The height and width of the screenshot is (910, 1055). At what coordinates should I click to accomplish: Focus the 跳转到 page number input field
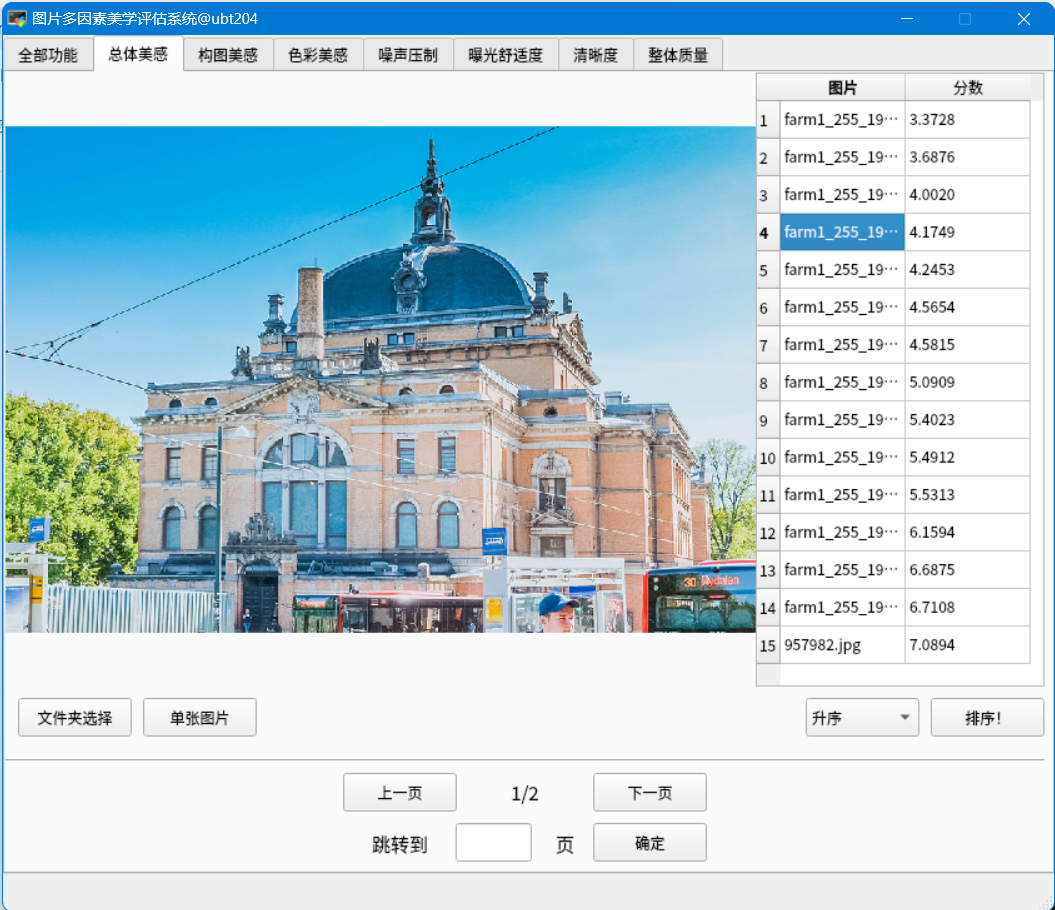tap(493, 843)
